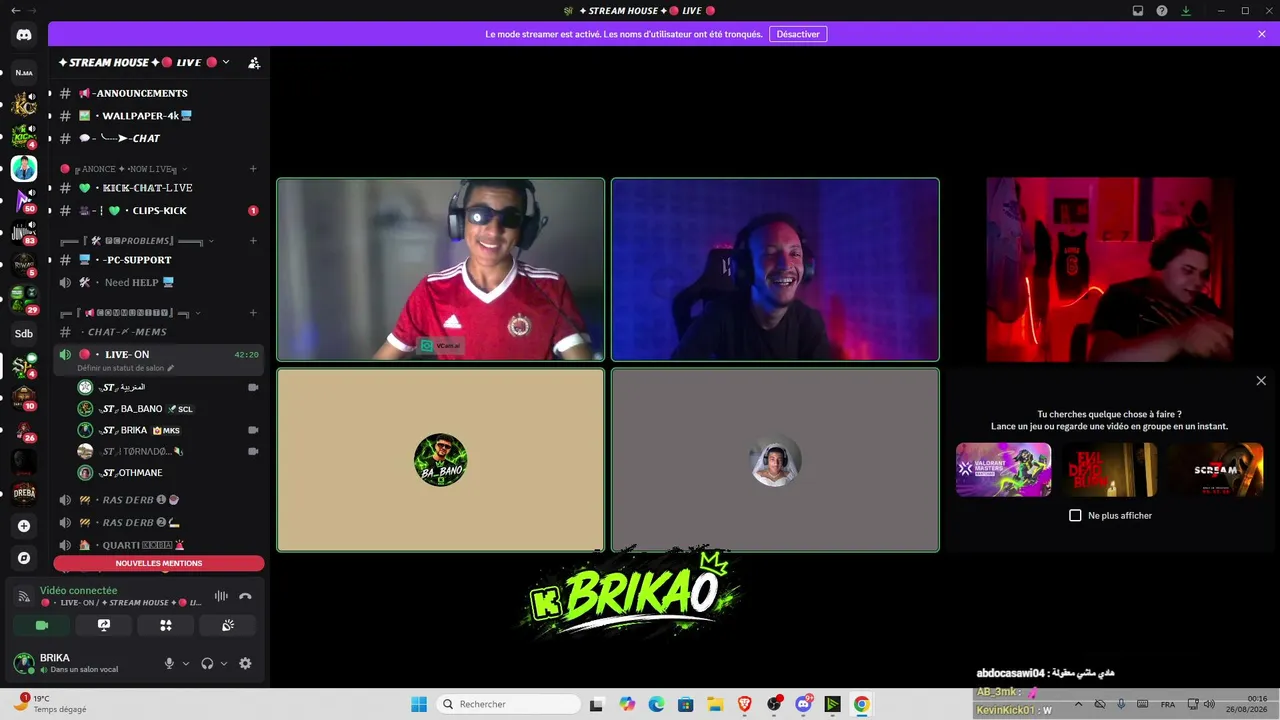Open the Evil Dead Burn video card
Image resolution: width=1280 pixels, height=720 pixels.
[x=1109, y=470]
